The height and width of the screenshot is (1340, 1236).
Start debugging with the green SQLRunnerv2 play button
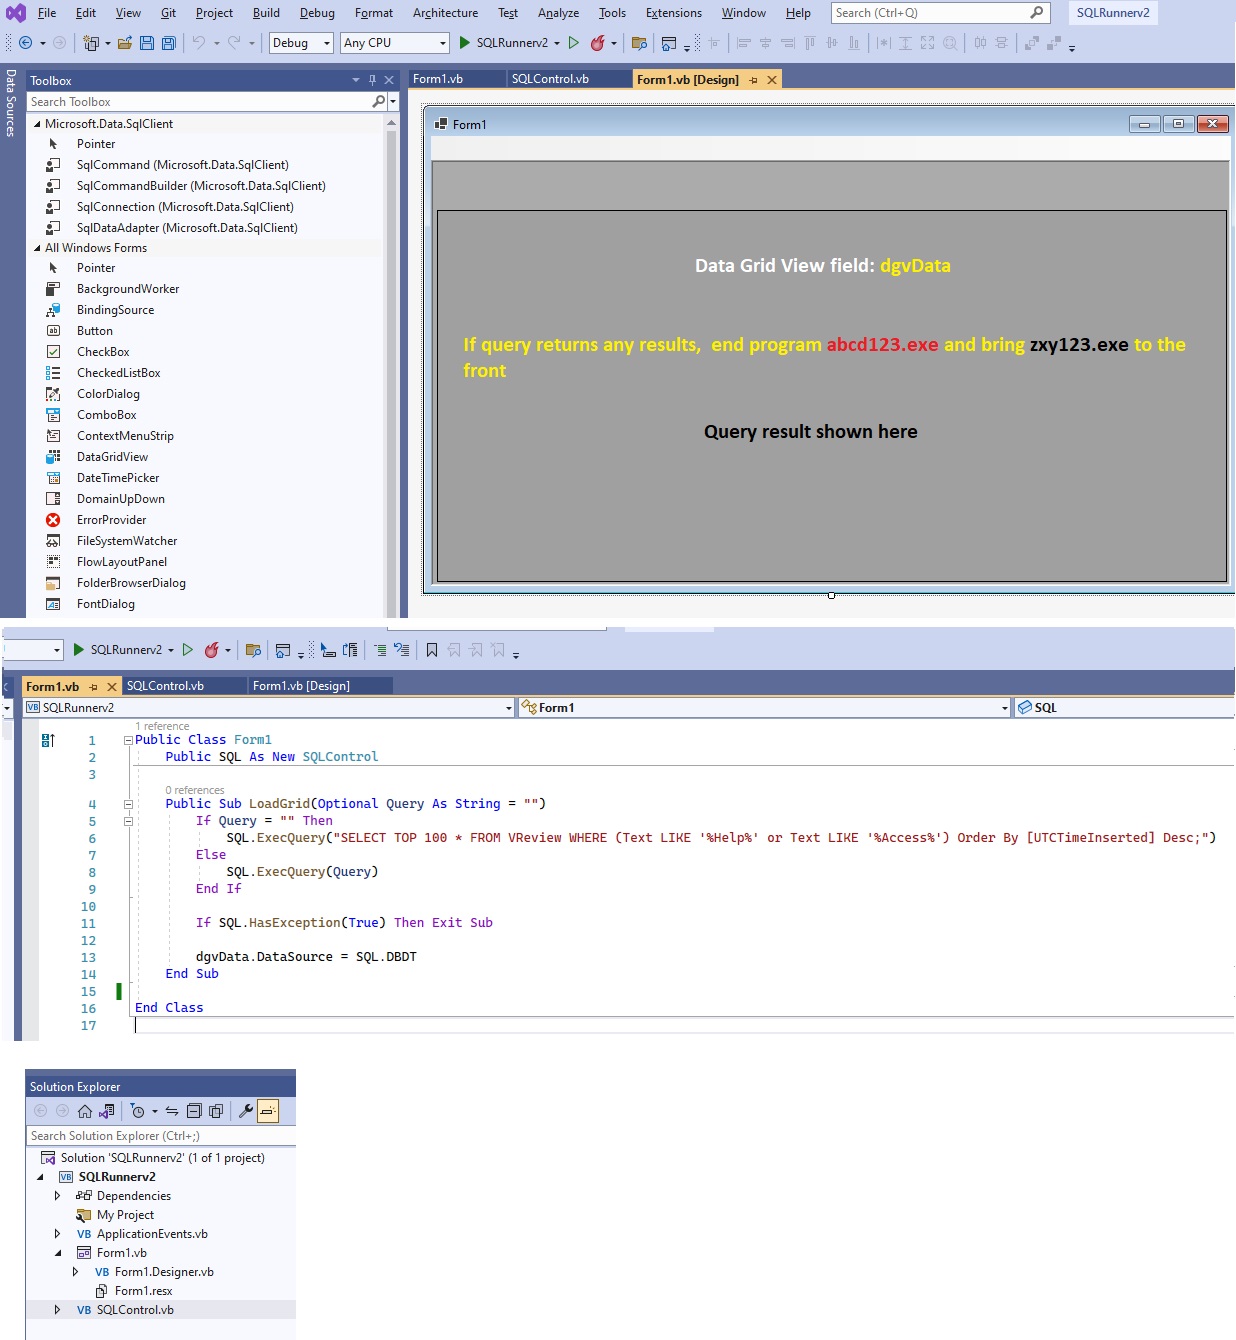point(464,43)
